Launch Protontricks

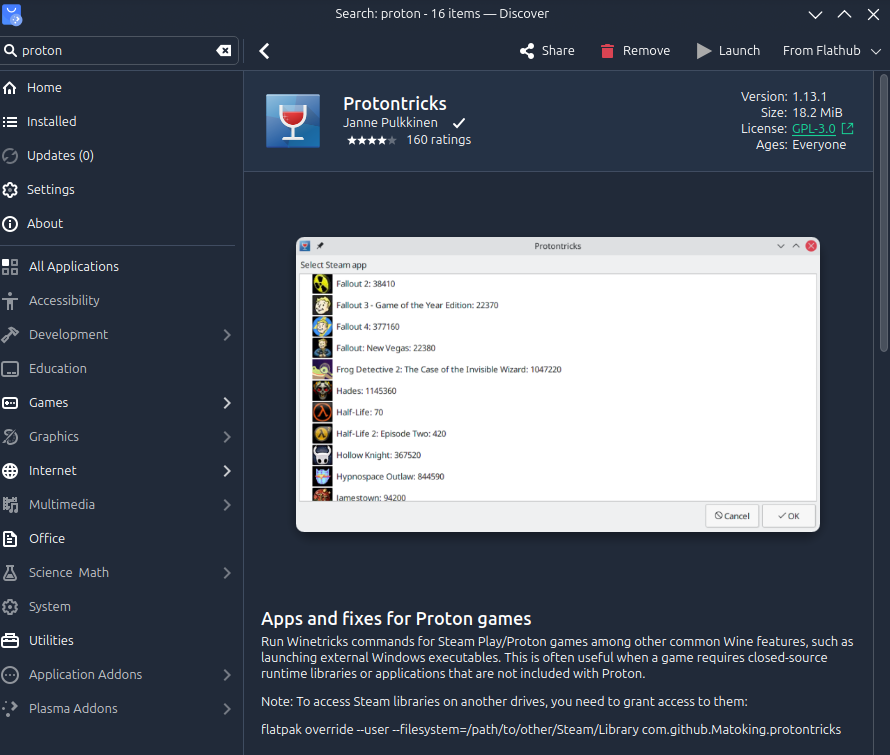[728, 51]
